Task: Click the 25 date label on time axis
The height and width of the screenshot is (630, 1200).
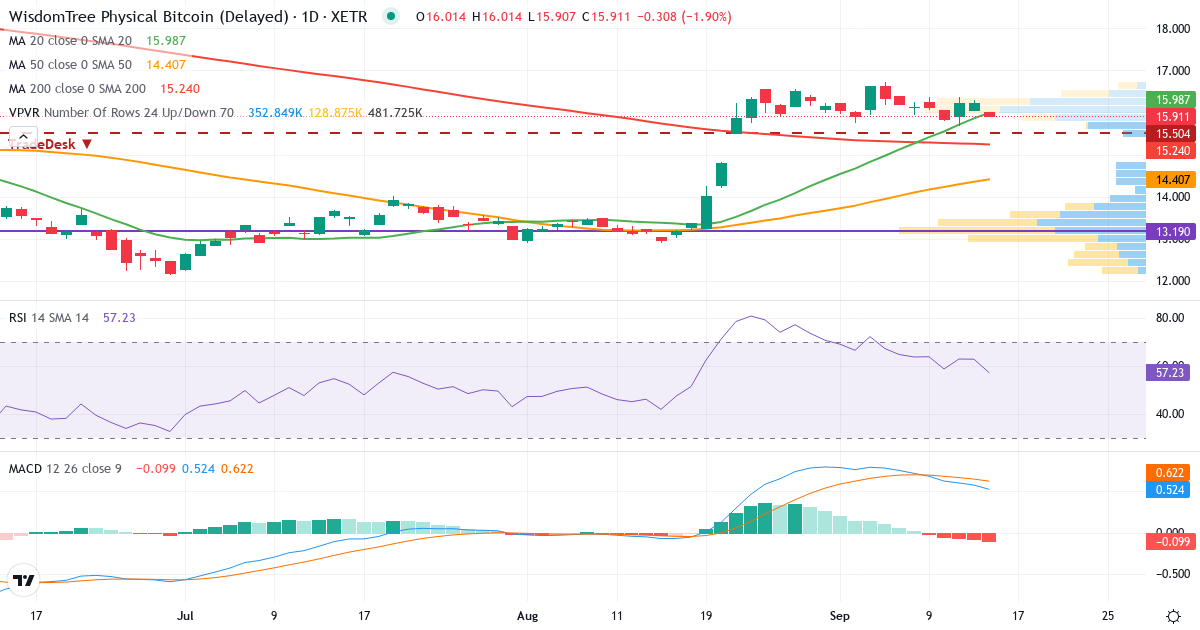Action: pos(1108,616)
